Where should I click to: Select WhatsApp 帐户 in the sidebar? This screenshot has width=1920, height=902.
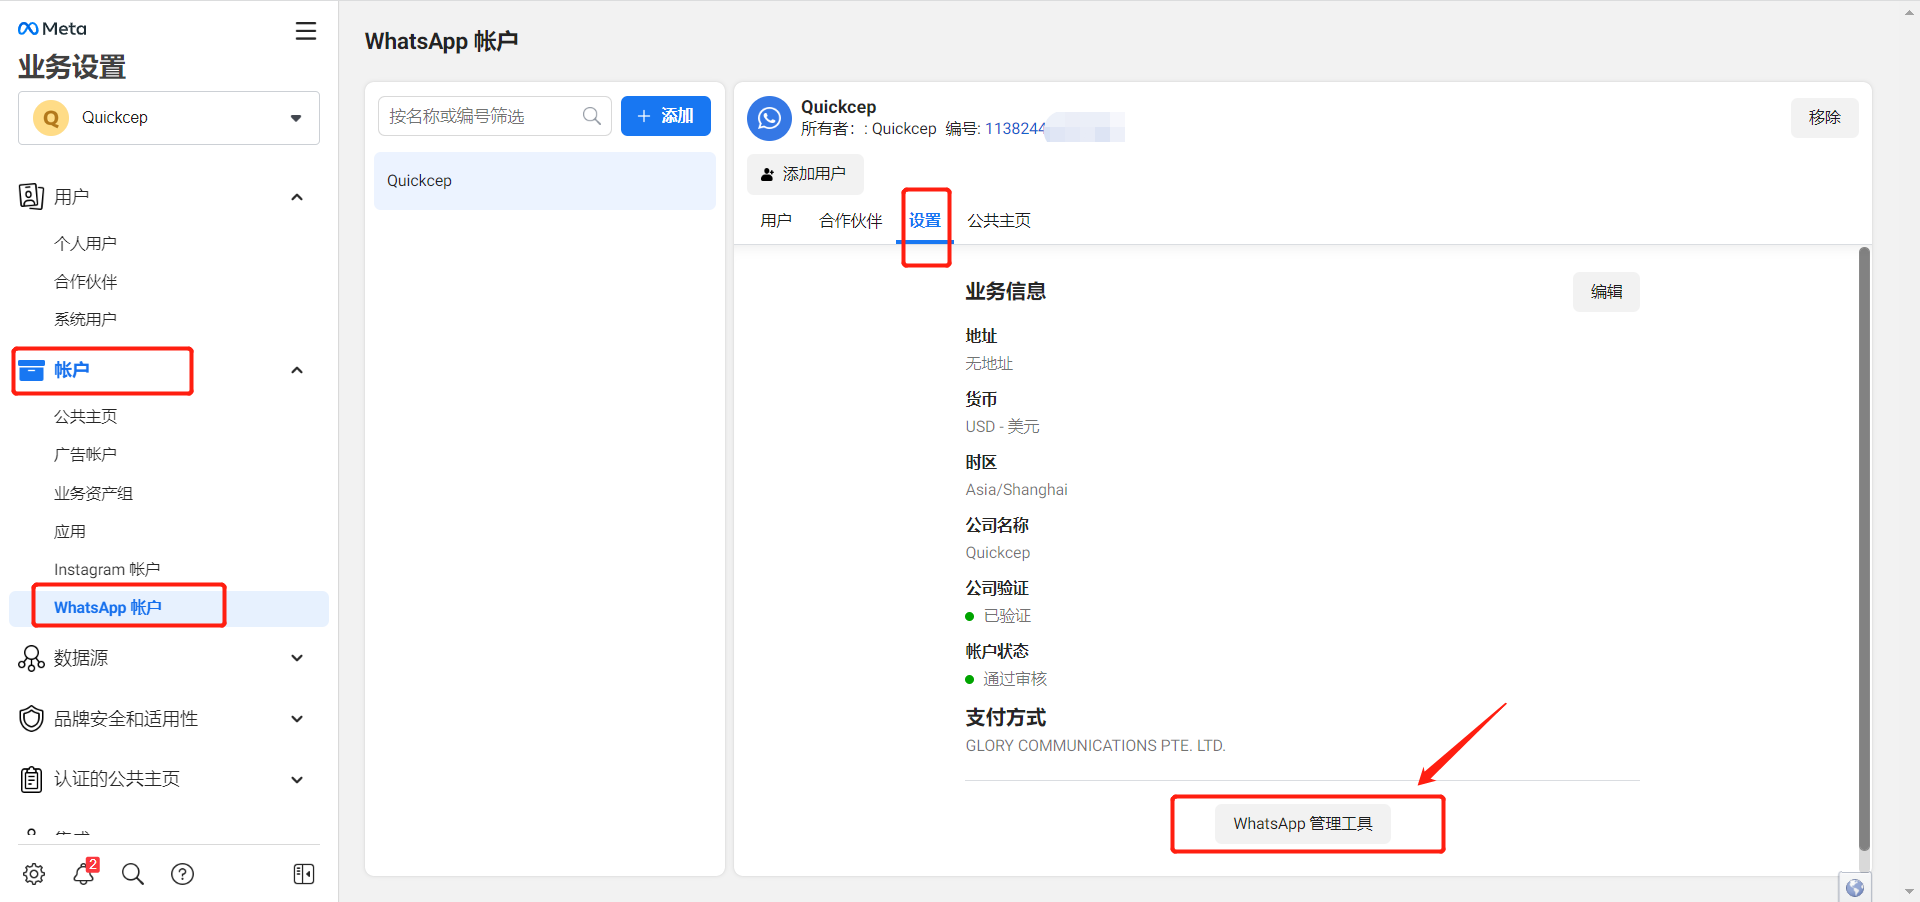[x=169, y=608]
